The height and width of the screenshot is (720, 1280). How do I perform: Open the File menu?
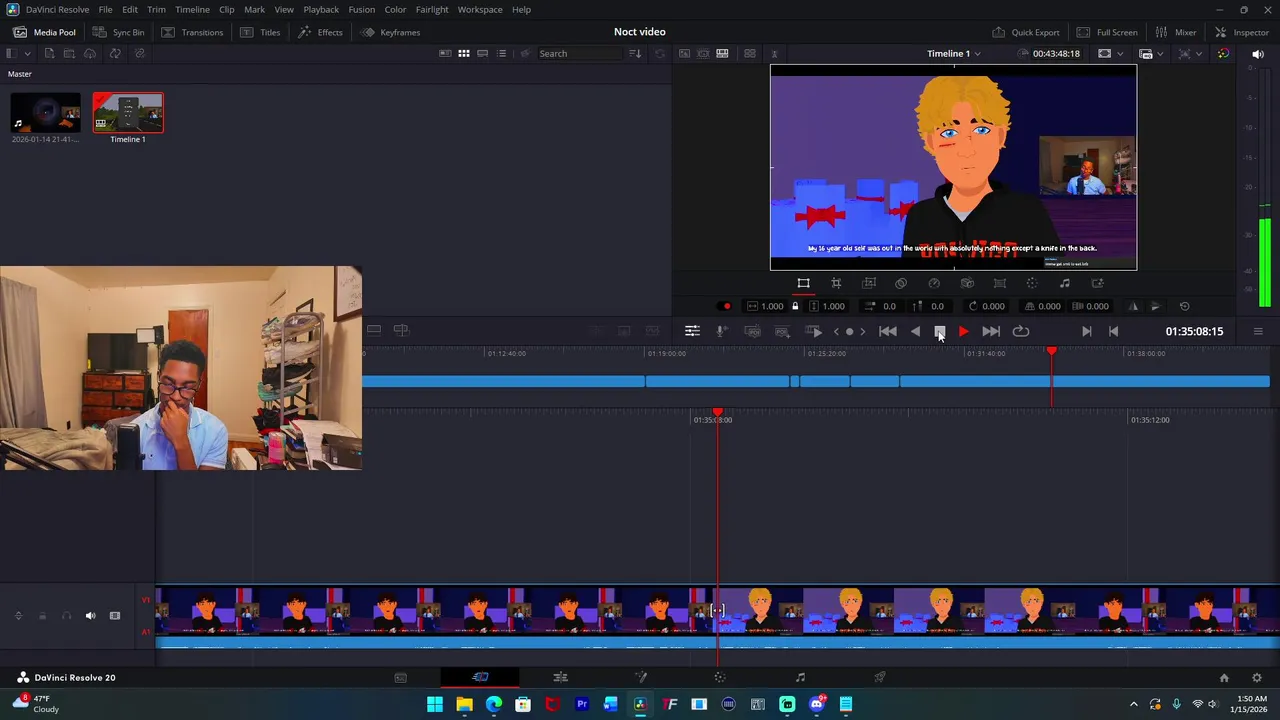105,9
